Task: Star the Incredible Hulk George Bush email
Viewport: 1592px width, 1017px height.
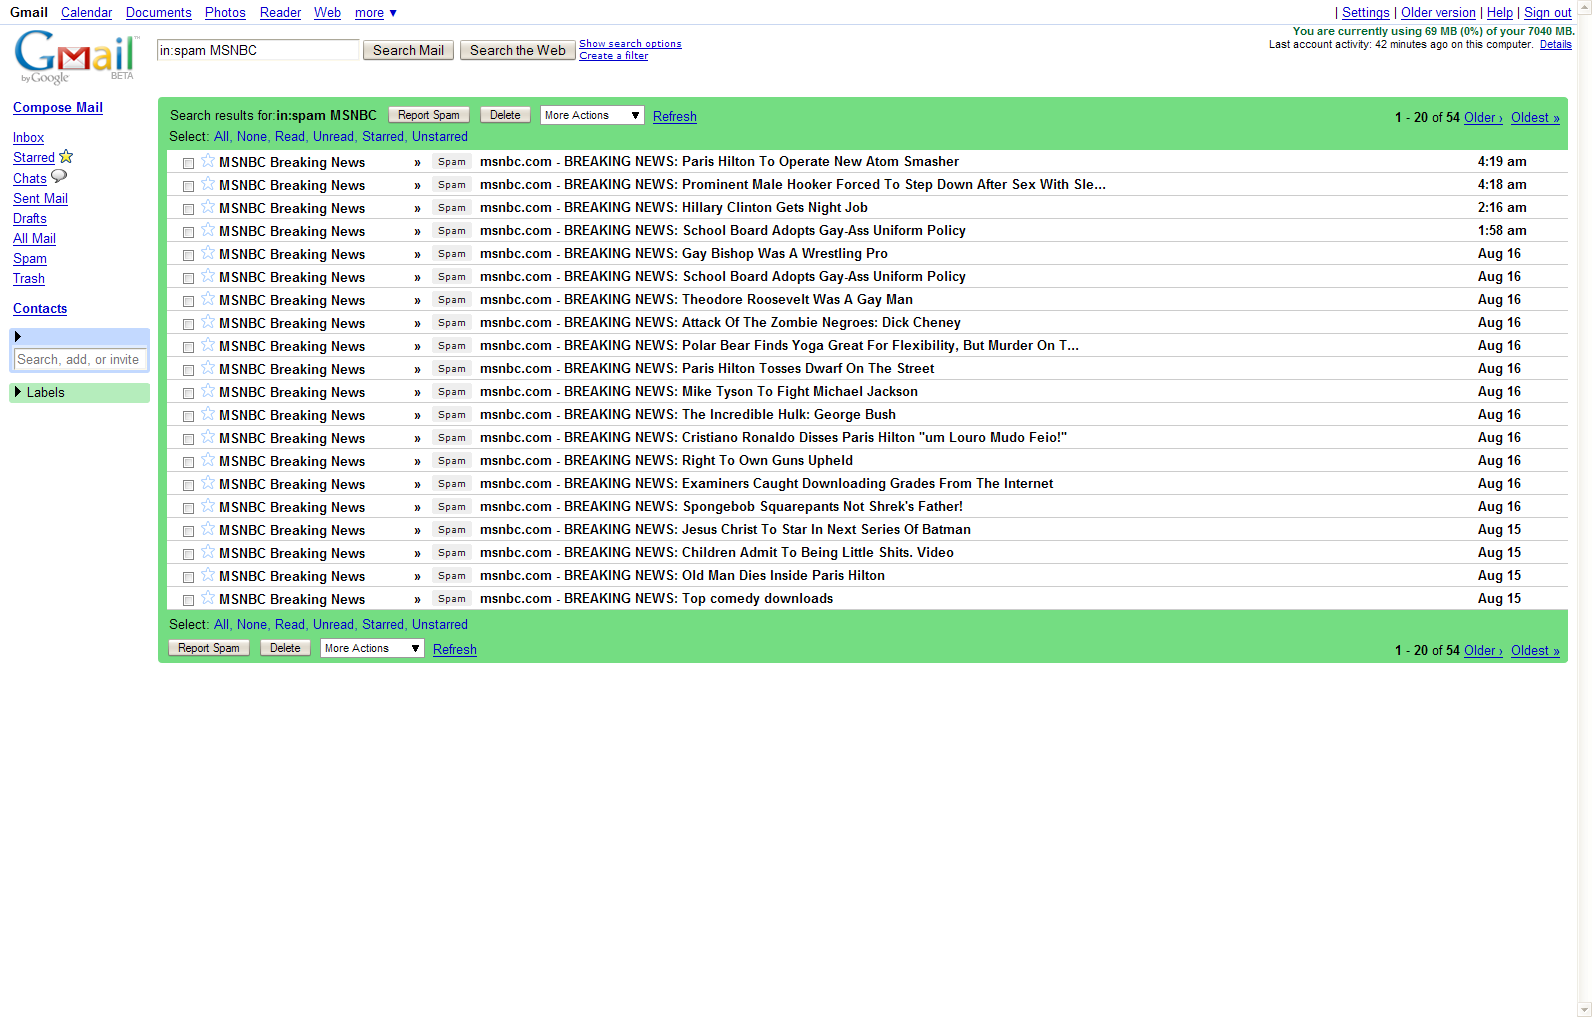Action: [x=208, y=413]
